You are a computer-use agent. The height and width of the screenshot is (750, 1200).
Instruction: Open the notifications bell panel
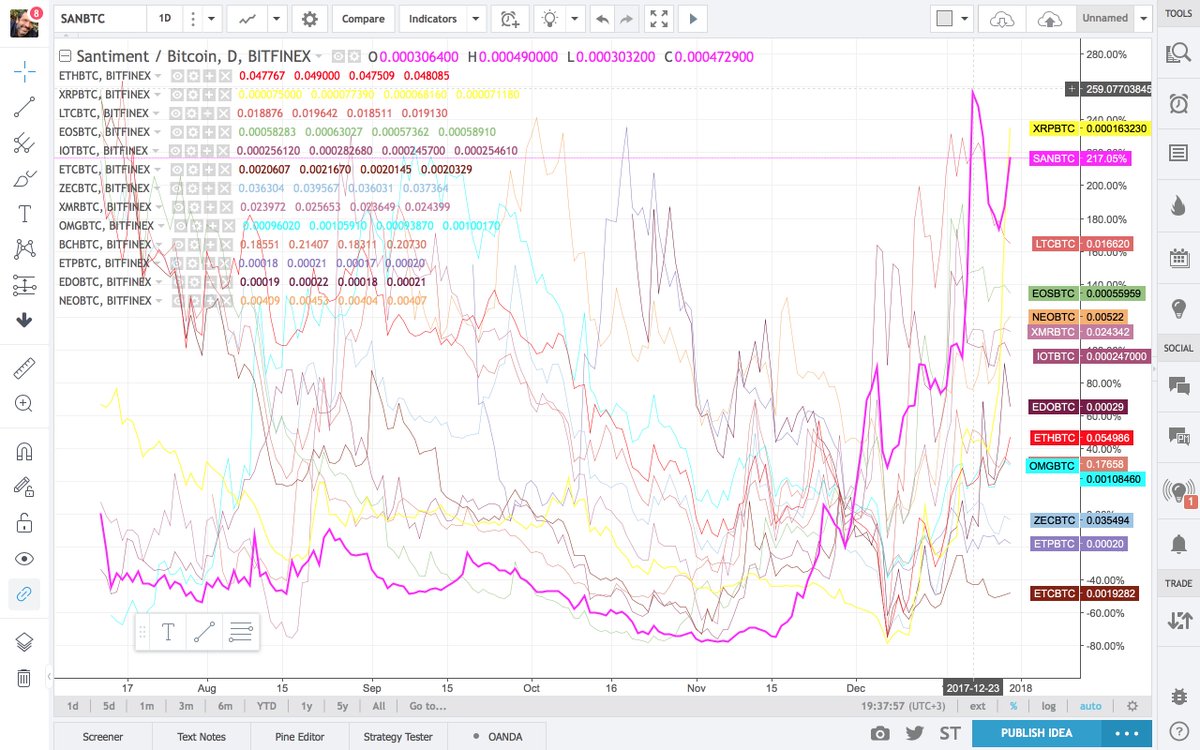click(1178, 544)
